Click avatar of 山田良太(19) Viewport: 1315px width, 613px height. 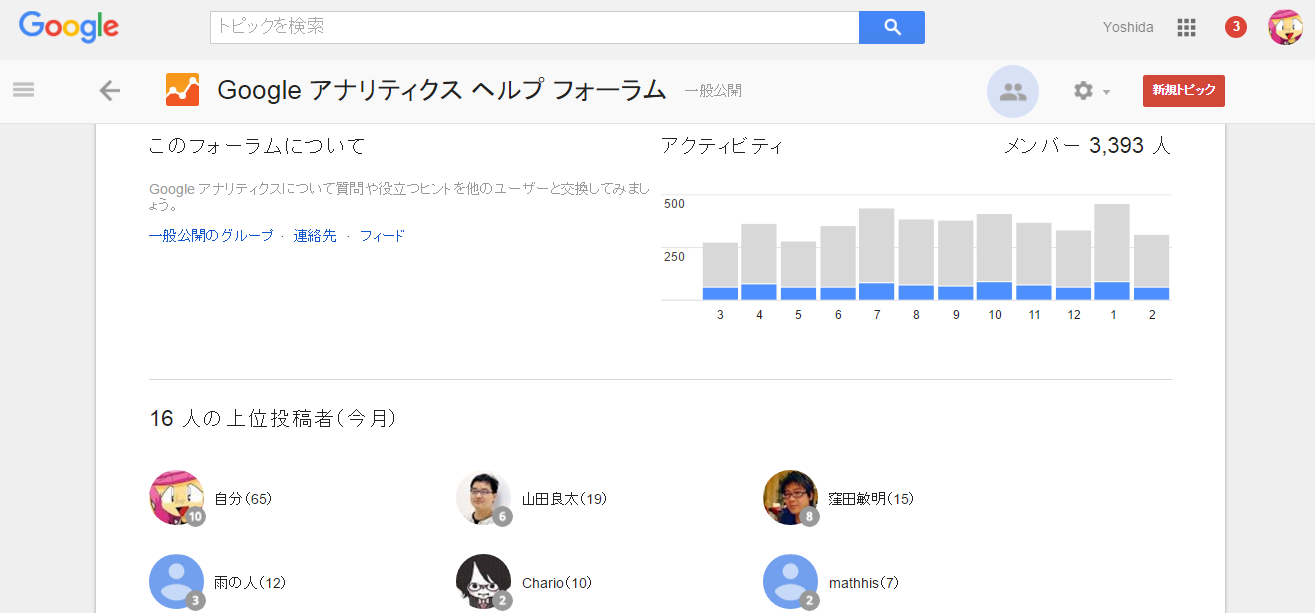[483, 498]
